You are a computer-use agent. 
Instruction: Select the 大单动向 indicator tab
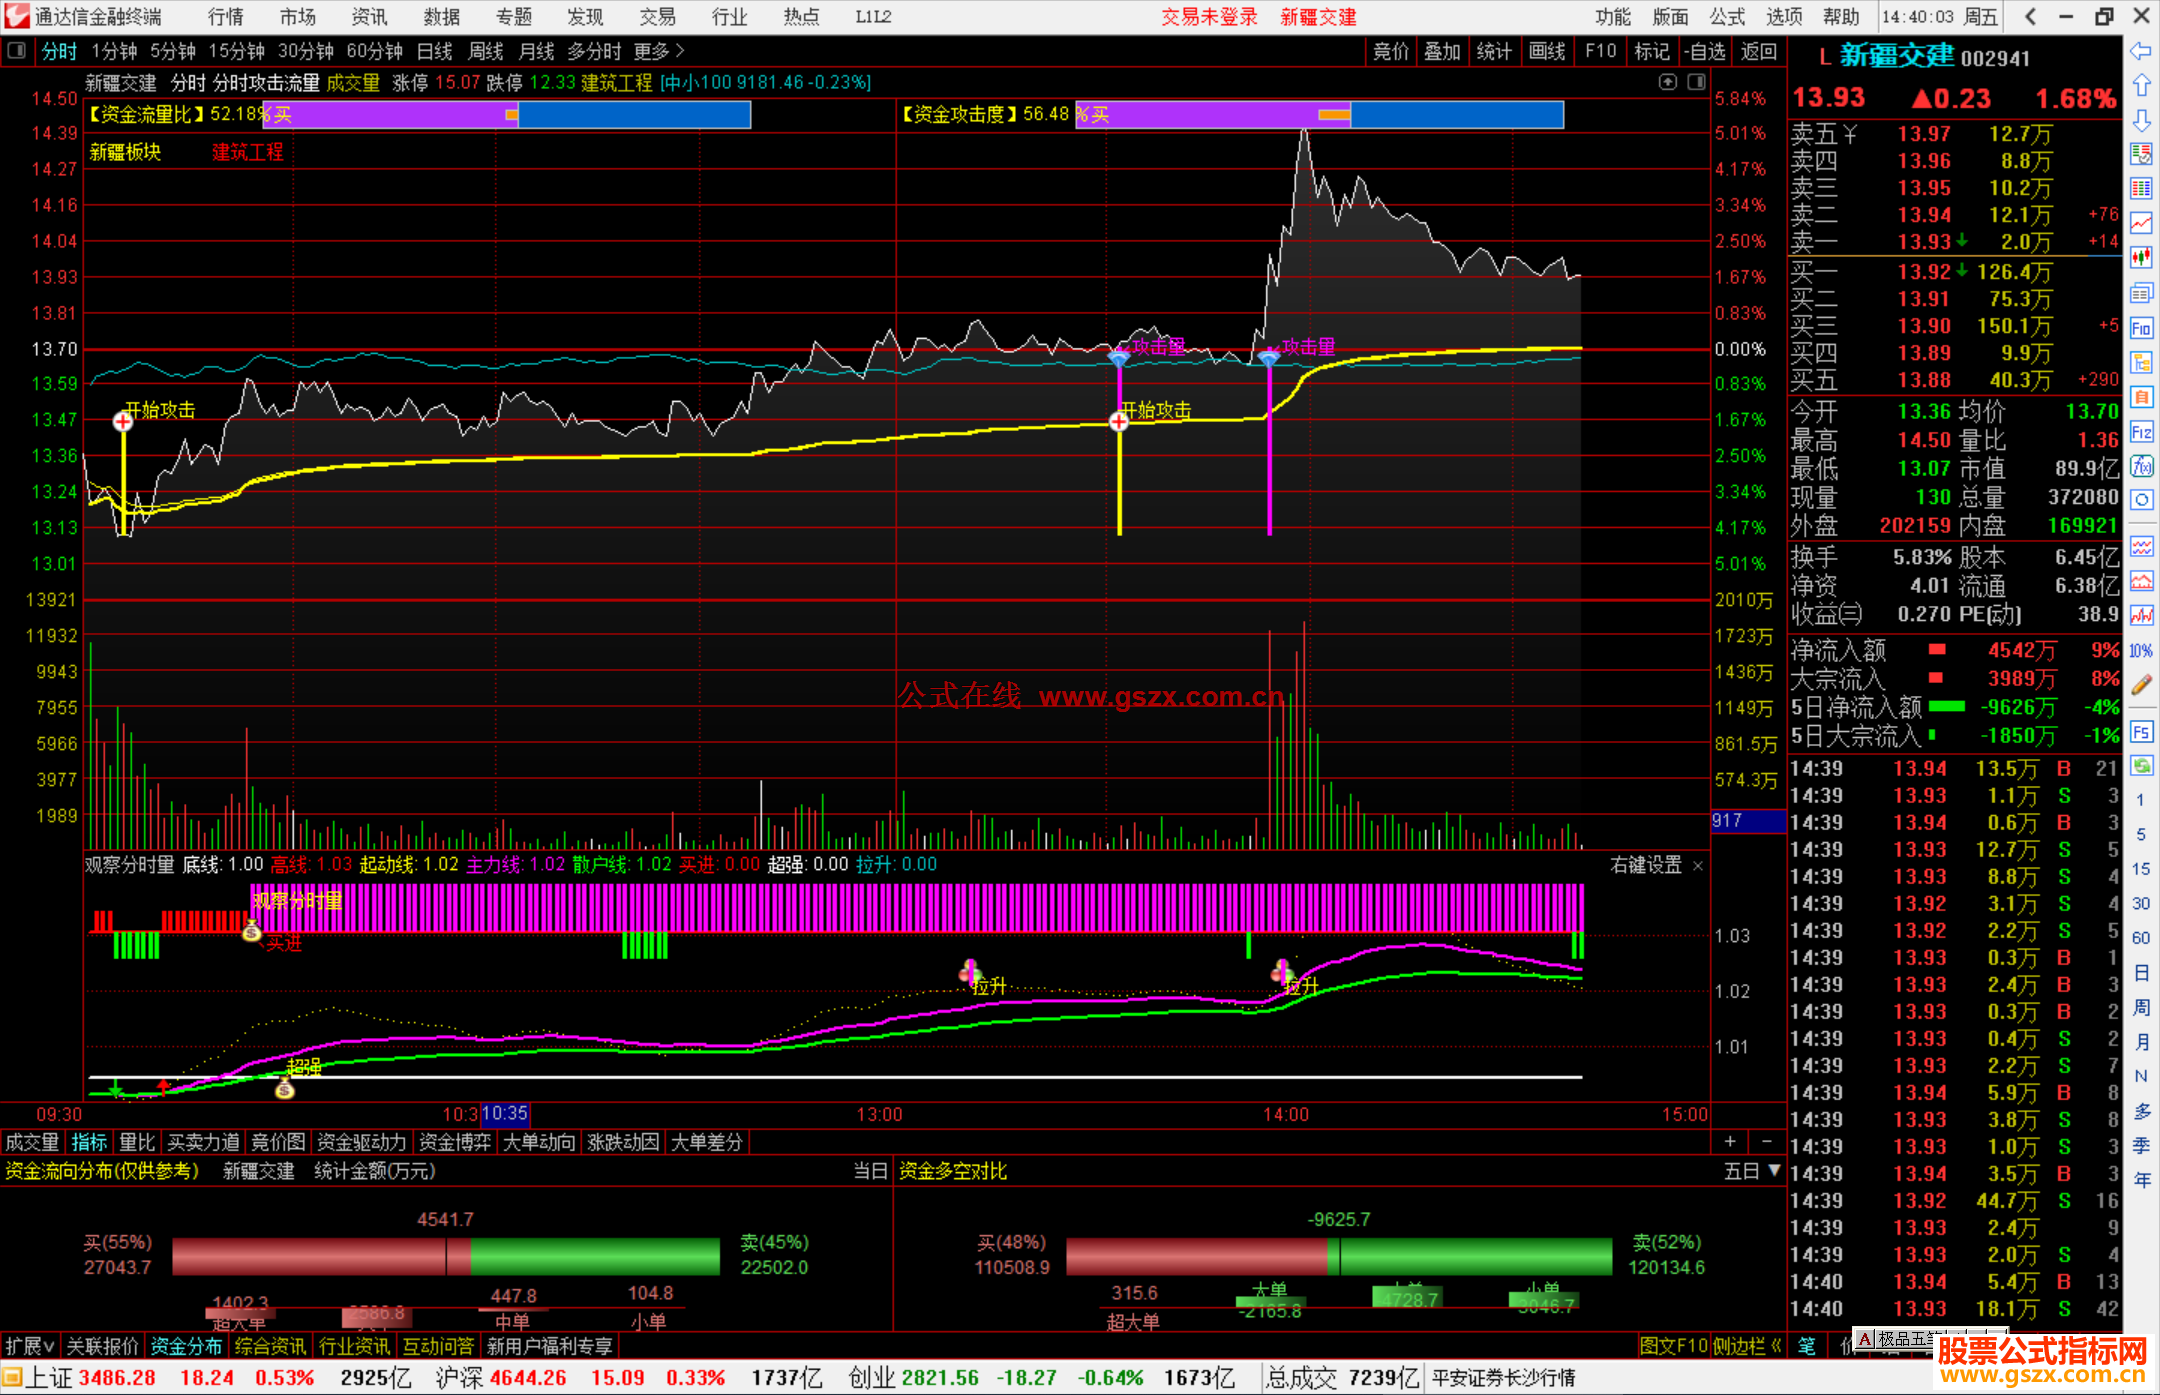[539, 1142]
